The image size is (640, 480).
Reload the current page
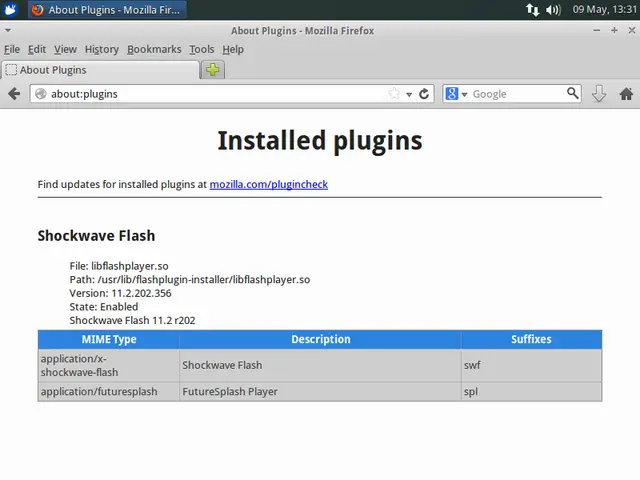424,94
